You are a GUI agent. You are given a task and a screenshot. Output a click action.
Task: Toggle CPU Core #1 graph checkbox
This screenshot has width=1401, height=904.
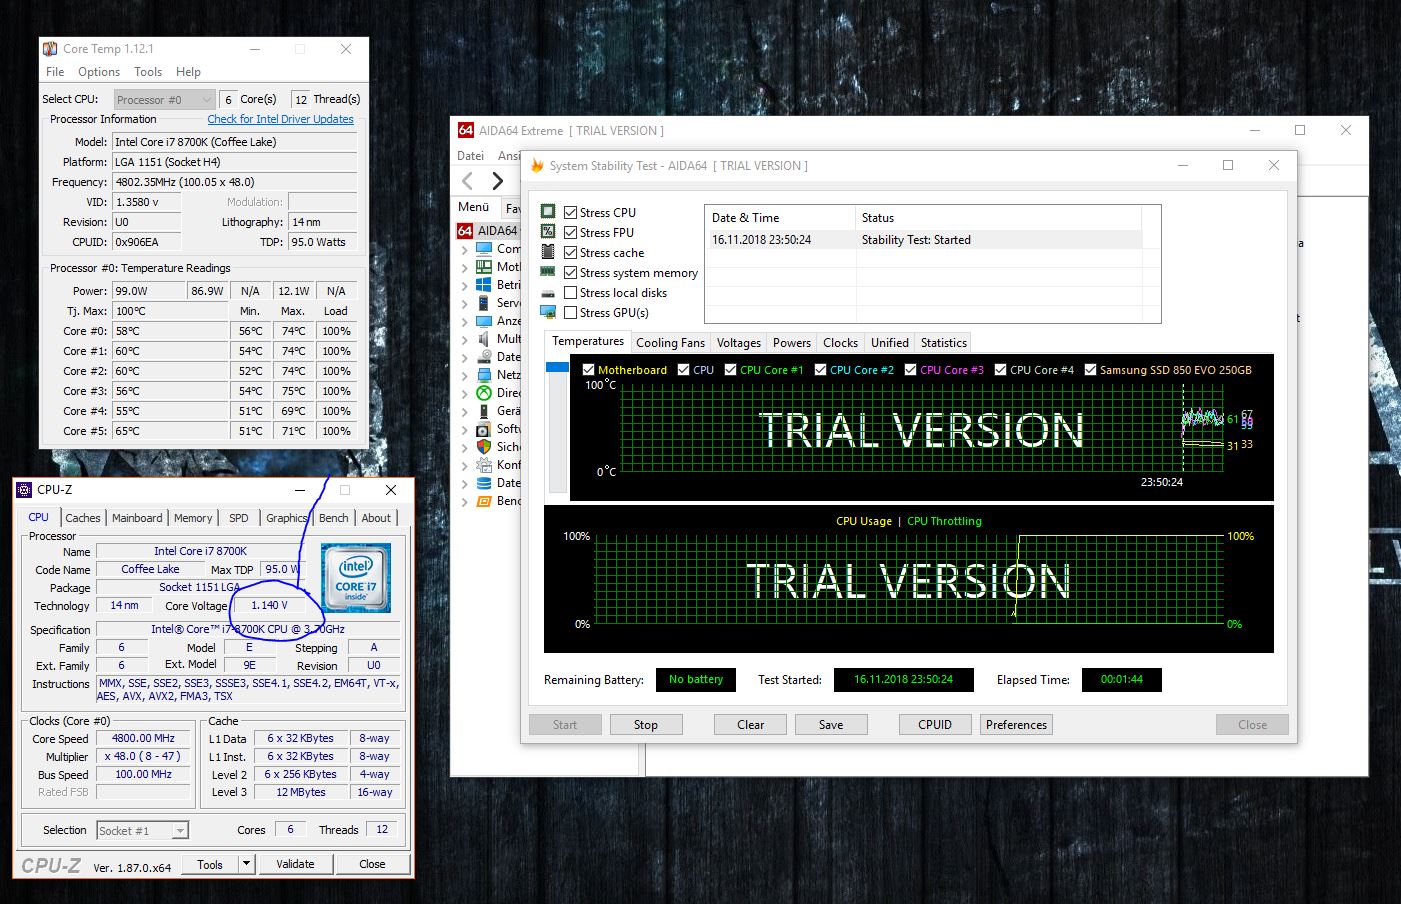730,369
